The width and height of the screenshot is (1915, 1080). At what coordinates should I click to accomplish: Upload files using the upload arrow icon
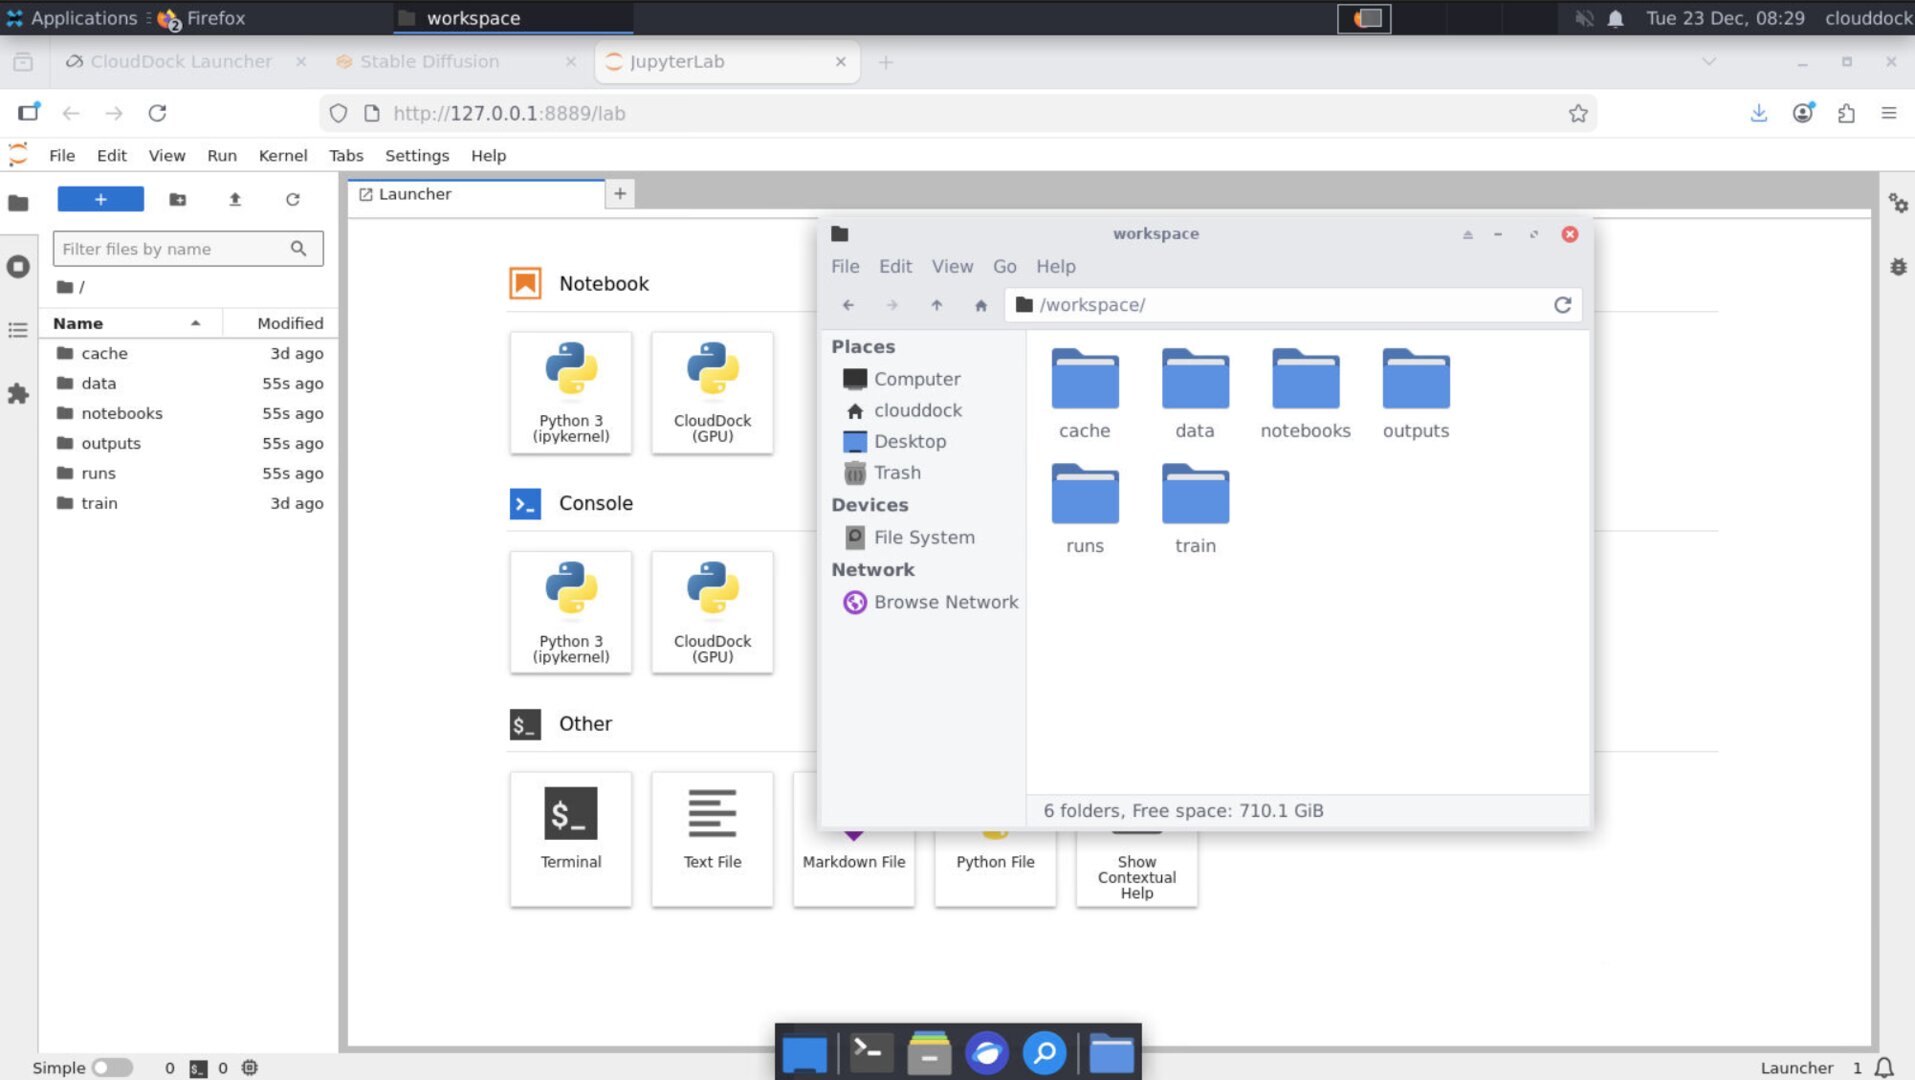(235, 199)
